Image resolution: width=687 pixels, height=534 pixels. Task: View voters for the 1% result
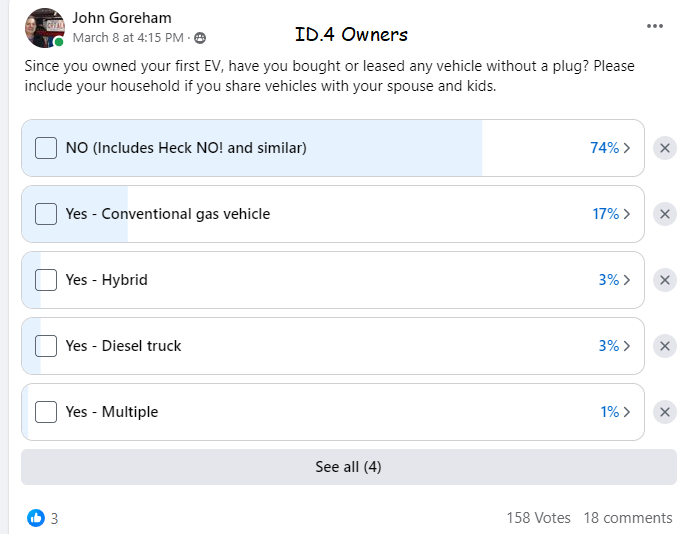615,412
